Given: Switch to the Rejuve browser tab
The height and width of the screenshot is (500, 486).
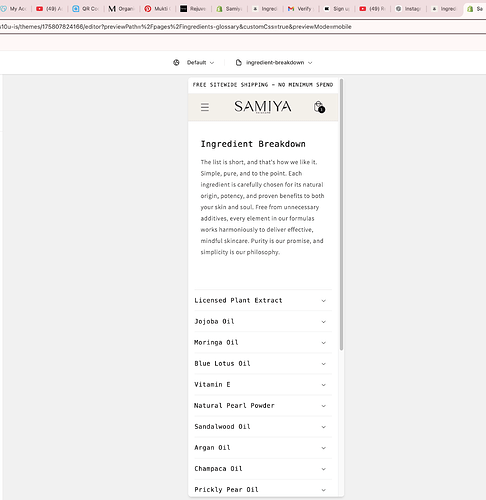Looking at the screenshot, I should tap(193, 9).
